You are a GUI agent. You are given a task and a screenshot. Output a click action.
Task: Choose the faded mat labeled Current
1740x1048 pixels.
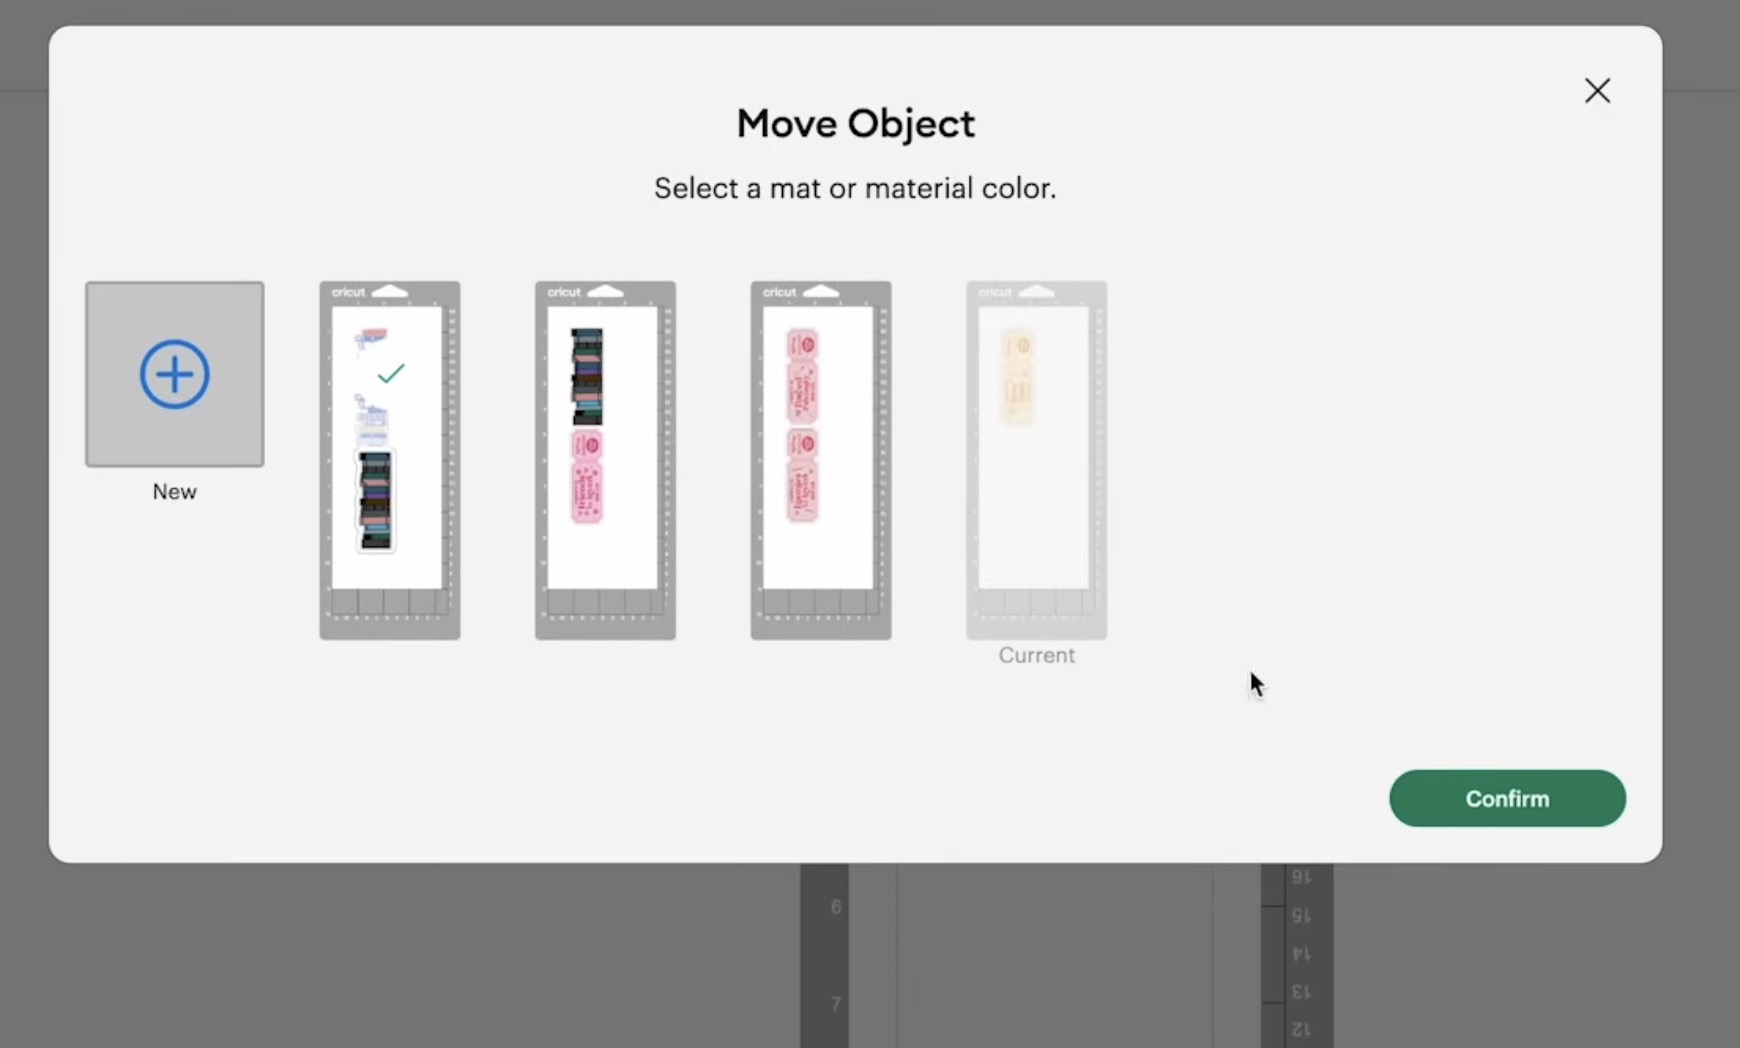[x=1035, y=460]
